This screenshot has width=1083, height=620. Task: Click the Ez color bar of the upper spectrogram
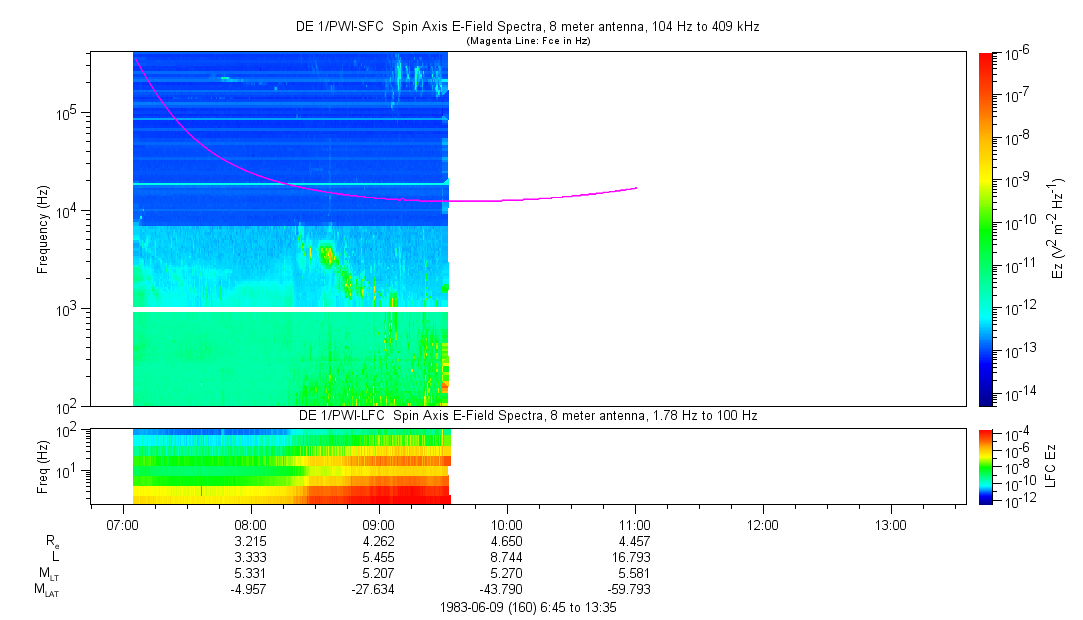[986, 229]
